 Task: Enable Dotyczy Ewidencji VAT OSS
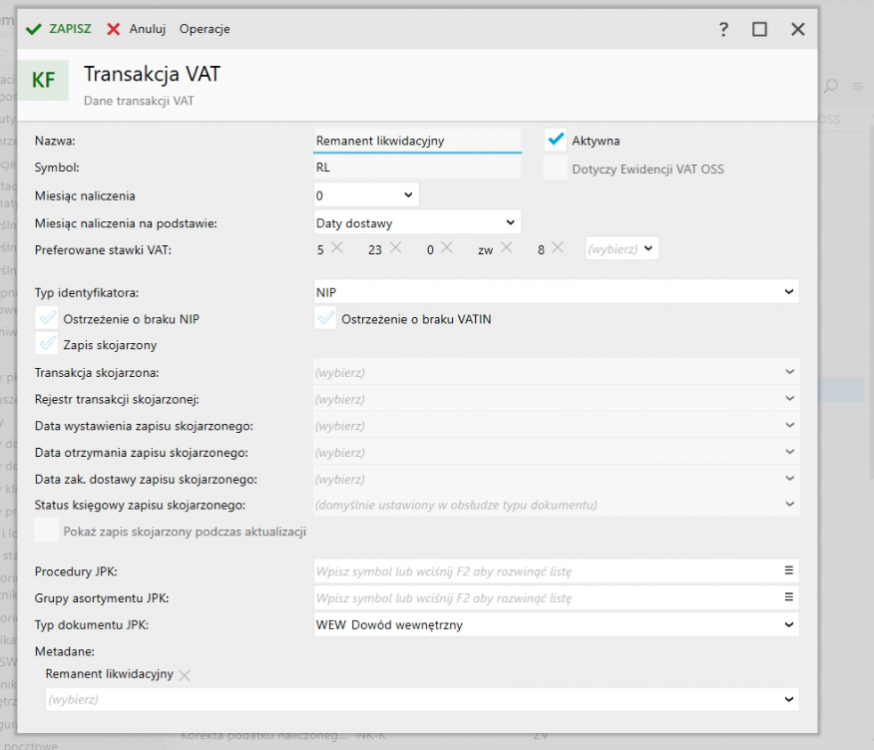point(552,168)
